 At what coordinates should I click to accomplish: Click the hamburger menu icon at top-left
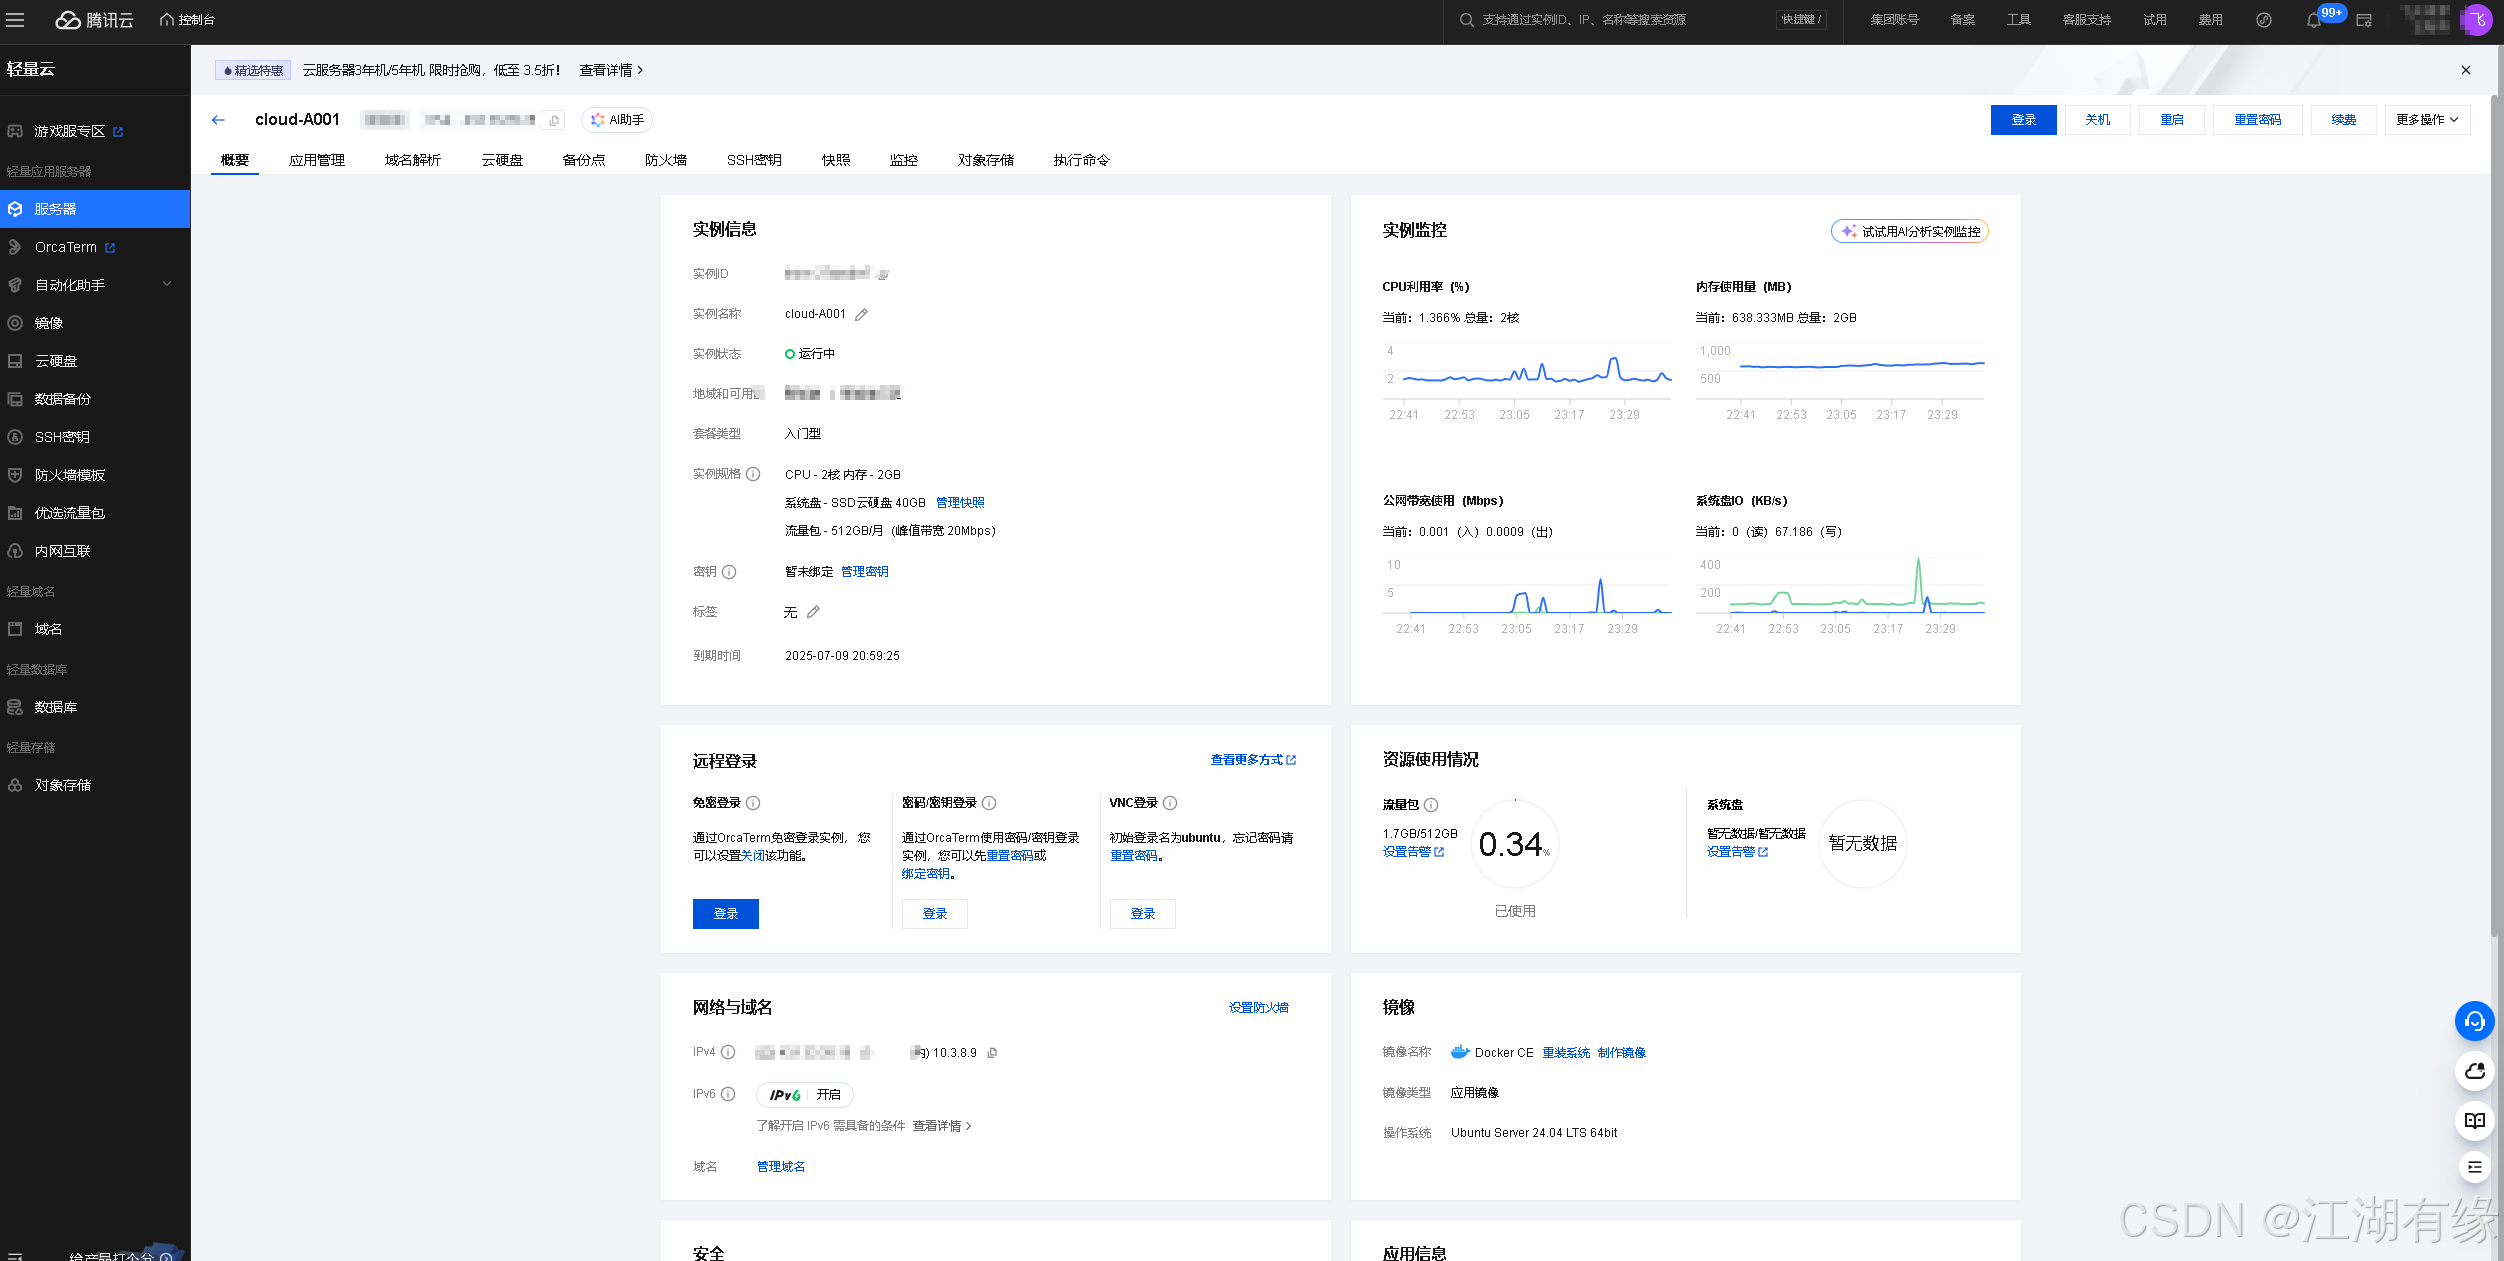(x=15, y=20)
